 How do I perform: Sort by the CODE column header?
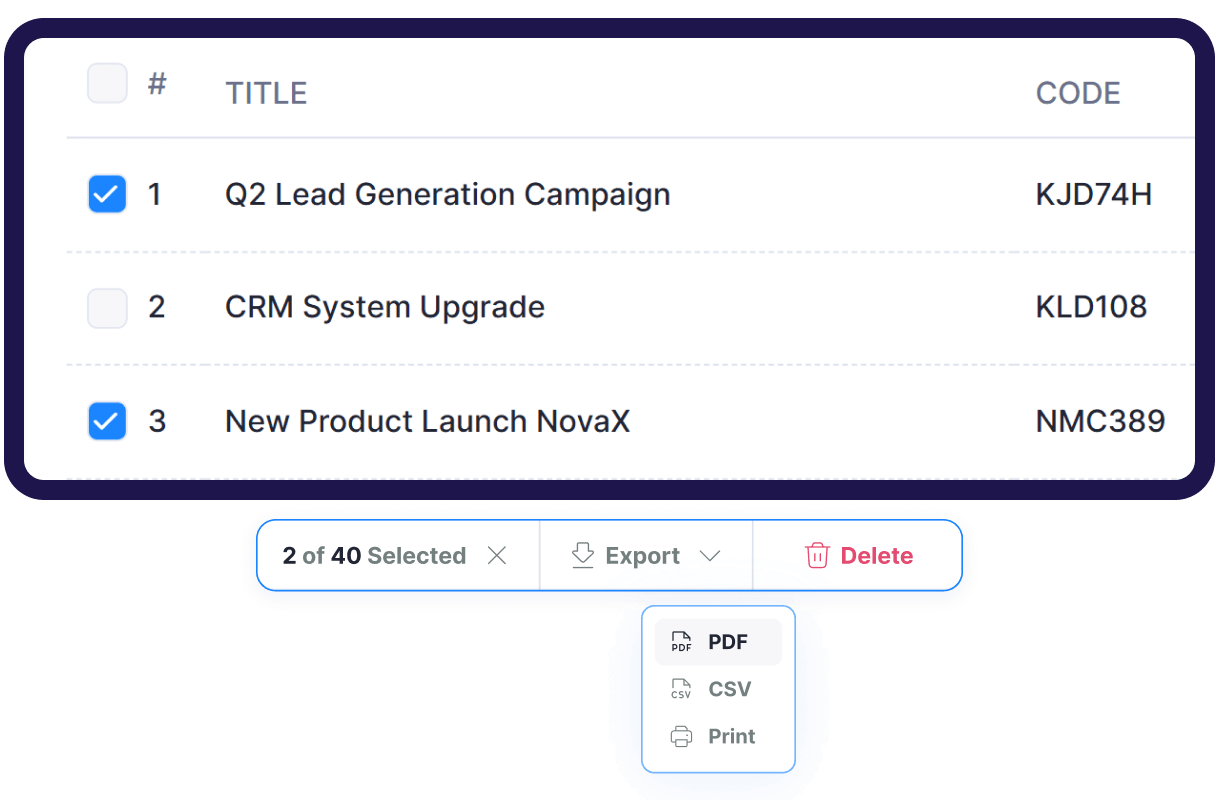click(1078, 93)
